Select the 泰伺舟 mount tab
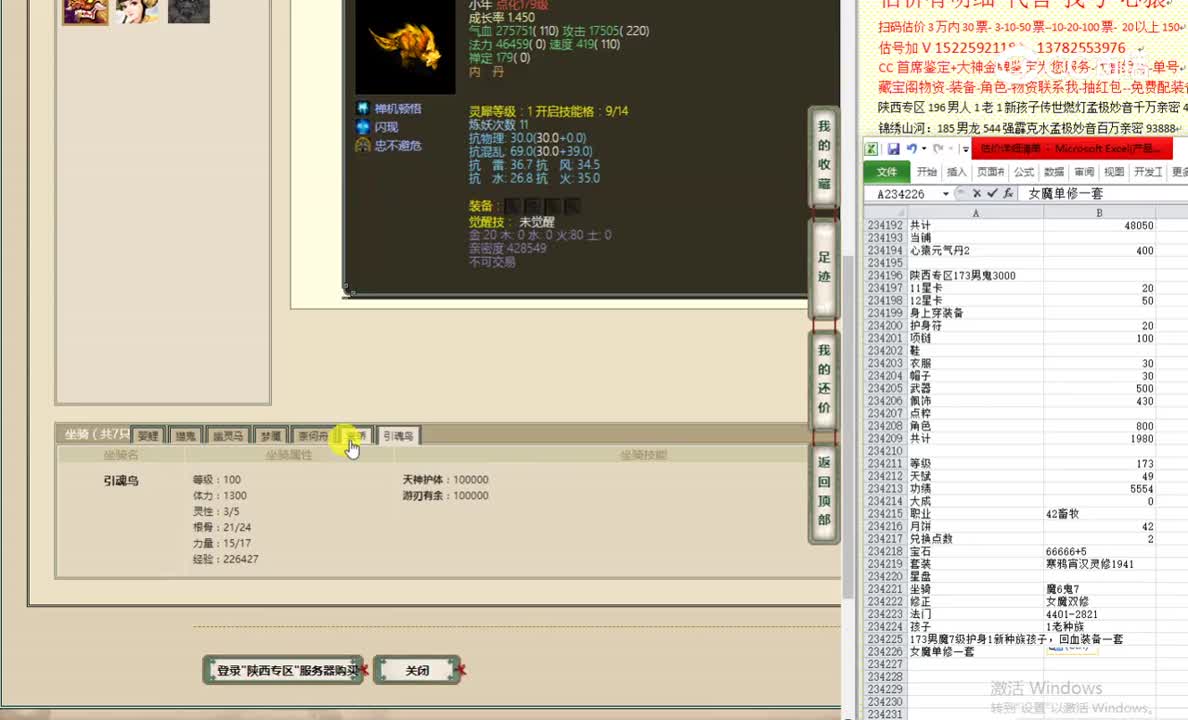1188x720 pixels. coord(312,436)
